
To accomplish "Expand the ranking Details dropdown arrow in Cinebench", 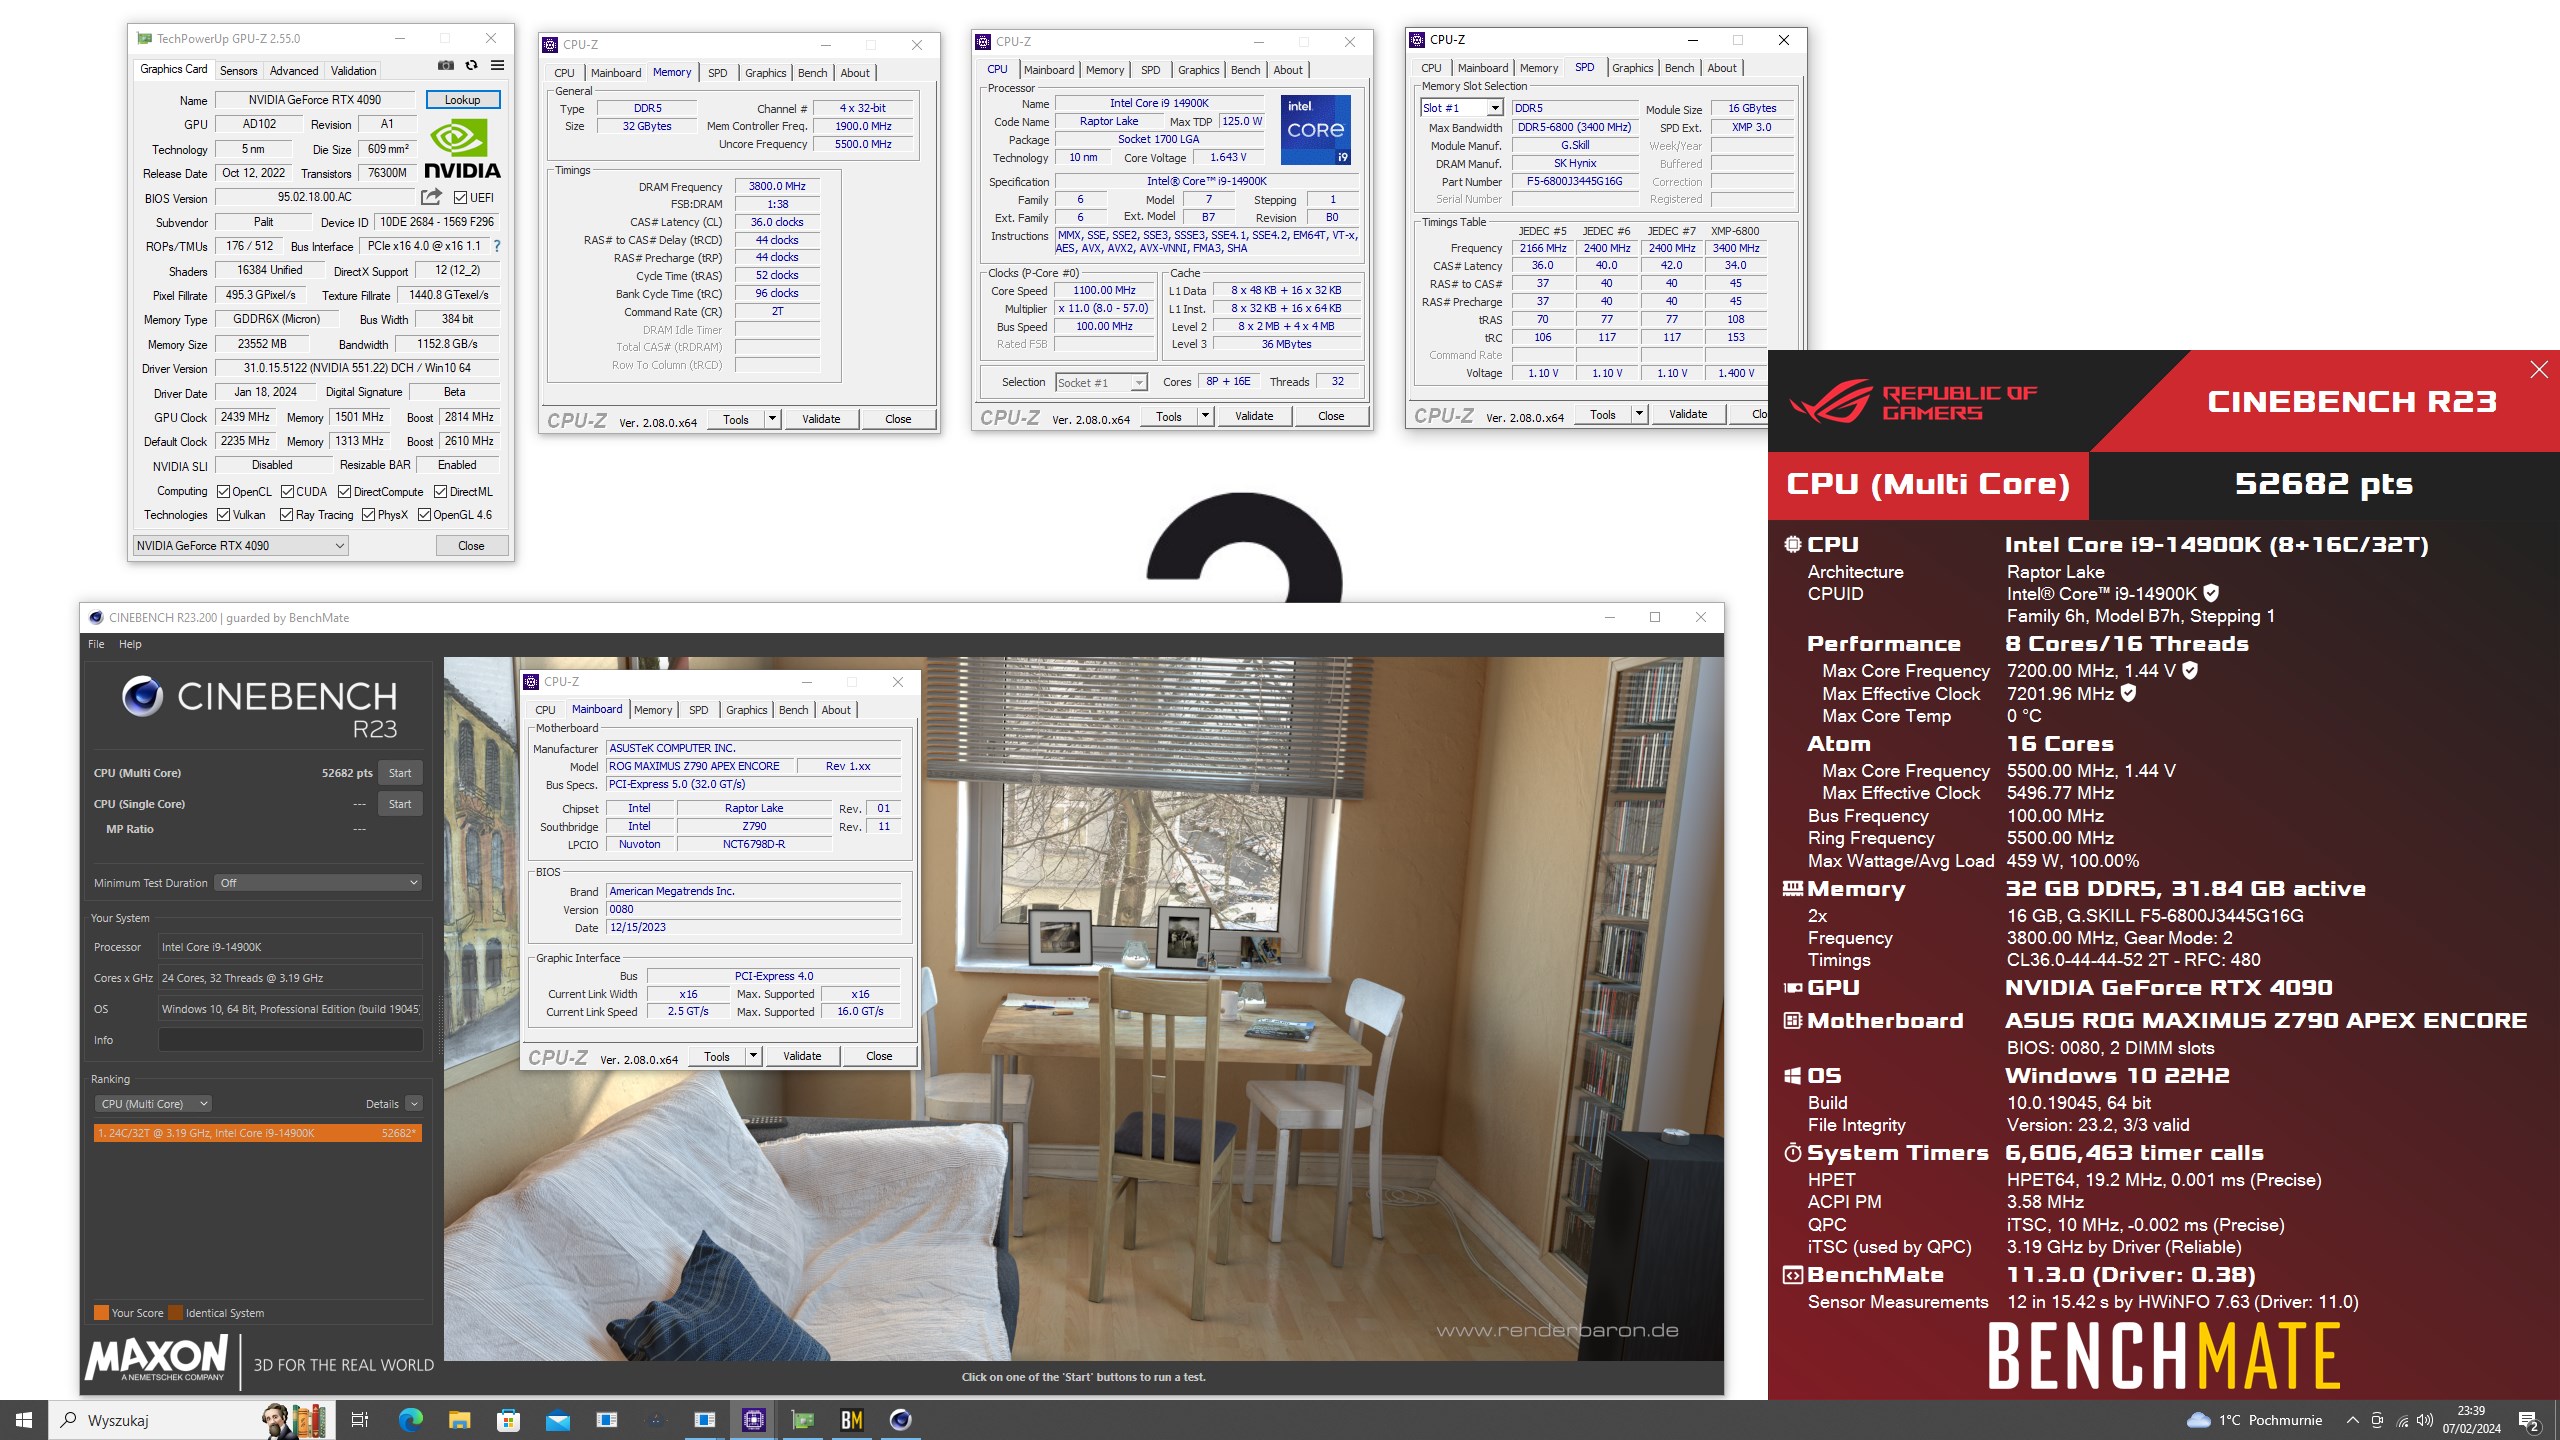I will tap(414, 1104).
